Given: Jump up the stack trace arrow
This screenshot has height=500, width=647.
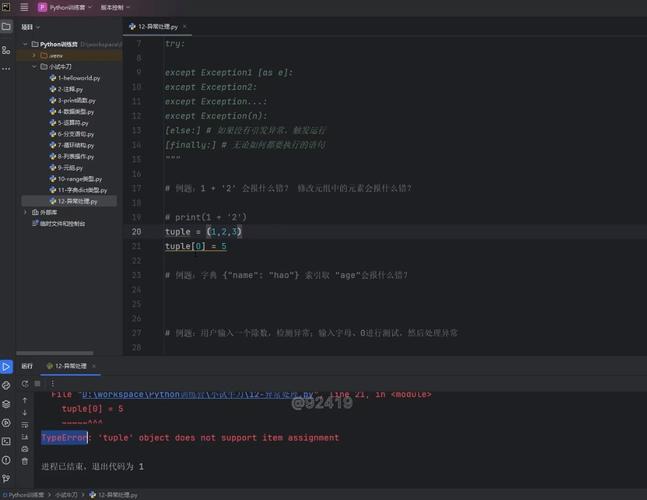Looking at the screenshot, I should pos(25,400).
